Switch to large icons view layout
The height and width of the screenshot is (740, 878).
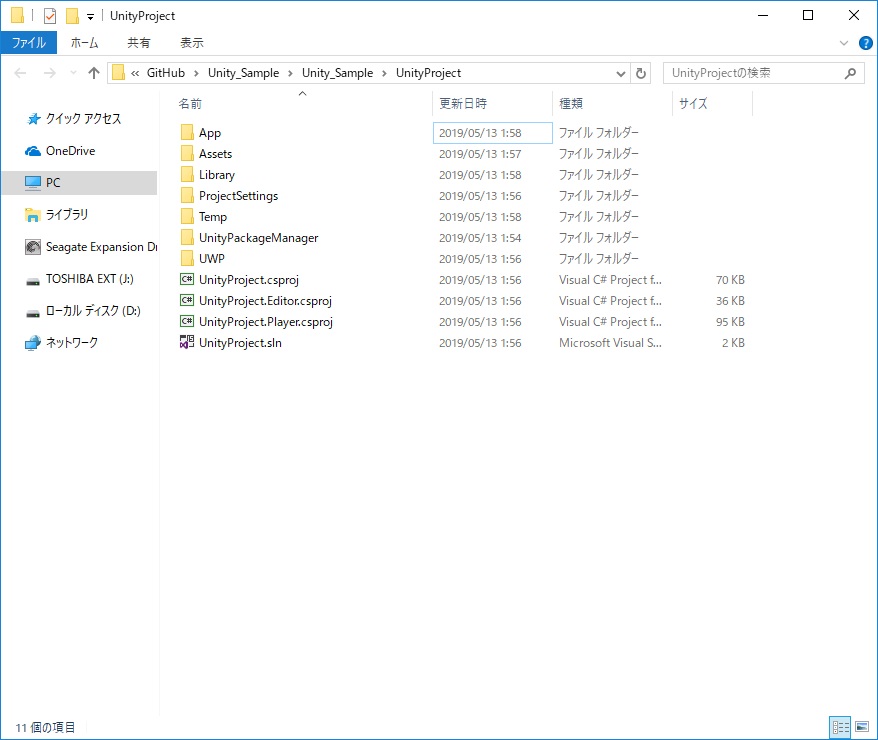pyautogui.click(x=862, y=727)
